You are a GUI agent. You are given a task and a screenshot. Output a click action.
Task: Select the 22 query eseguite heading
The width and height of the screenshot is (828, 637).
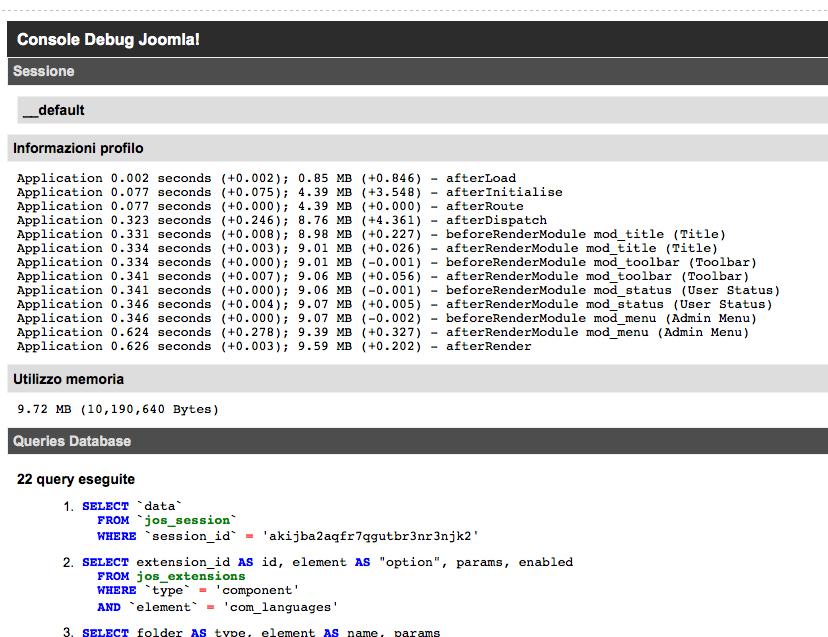[76, 479]
